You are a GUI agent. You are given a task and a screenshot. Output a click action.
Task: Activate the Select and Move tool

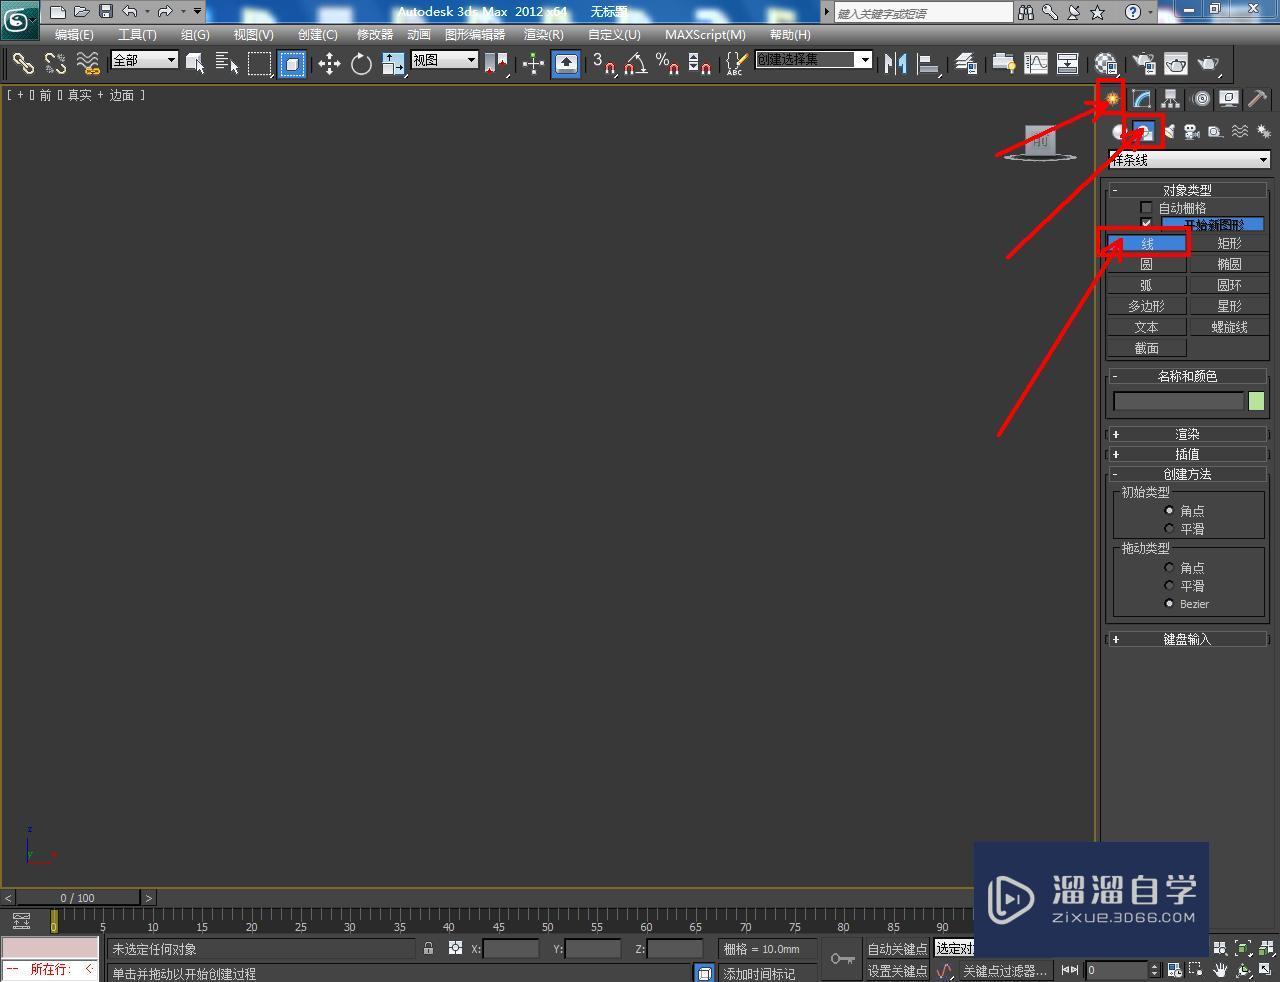329,64
